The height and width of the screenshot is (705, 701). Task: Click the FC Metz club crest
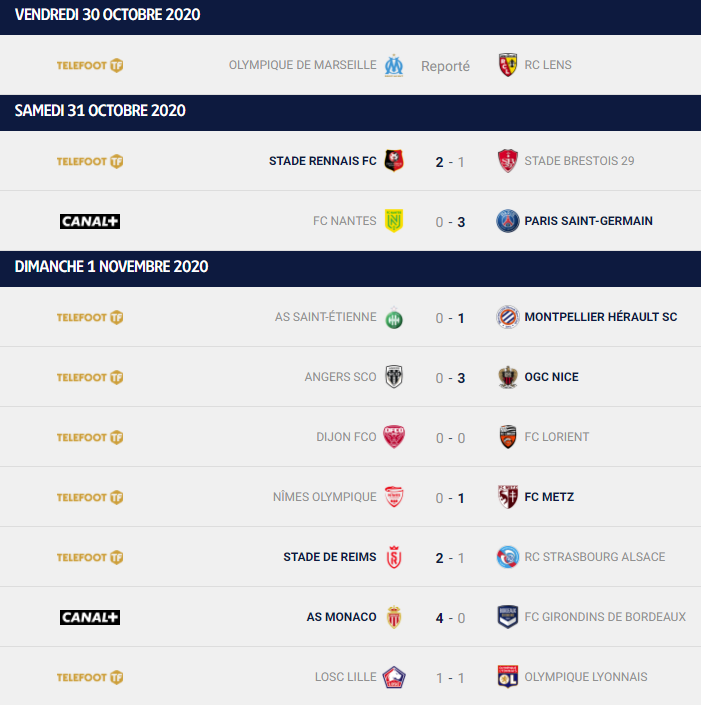508,497
